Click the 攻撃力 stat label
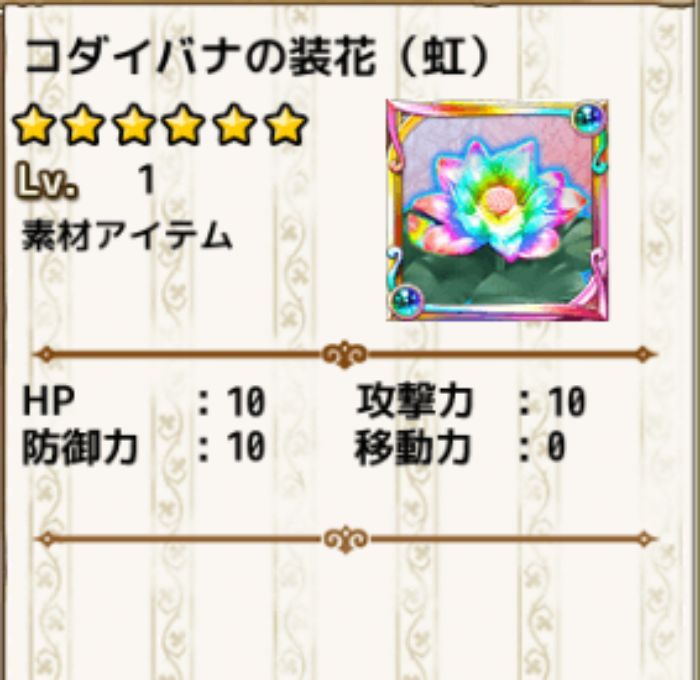This screenshot has height=680, width=700. pos(413,401)
